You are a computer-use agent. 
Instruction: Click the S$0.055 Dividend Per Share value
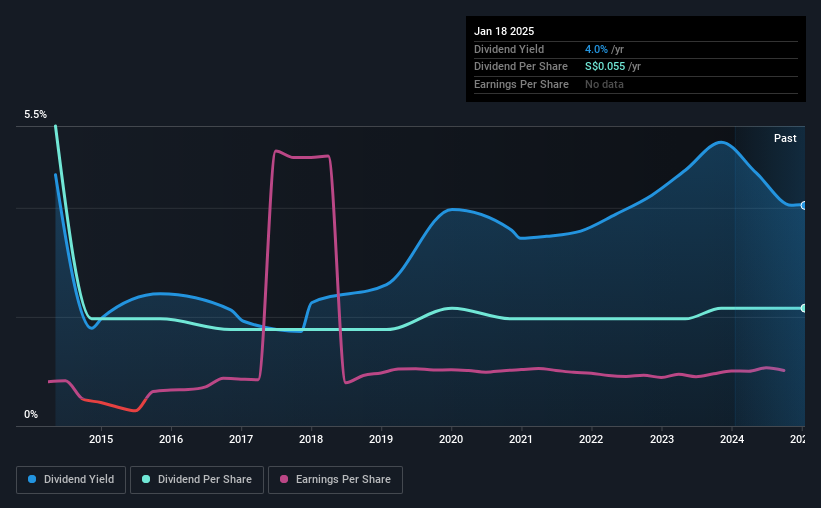(x=605, y=67)
